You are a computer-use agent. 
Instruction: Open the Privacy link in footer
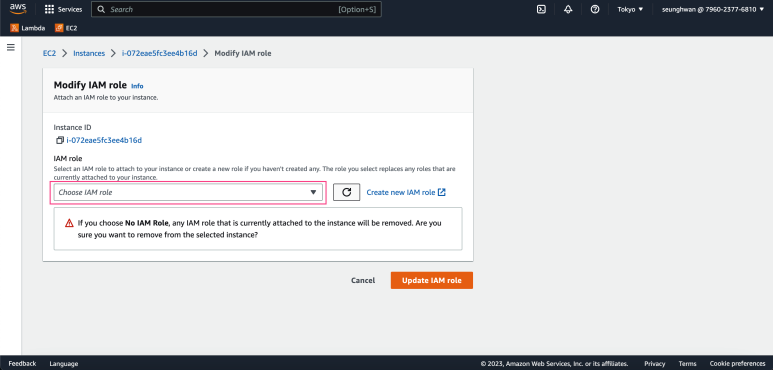pos(655,364)
